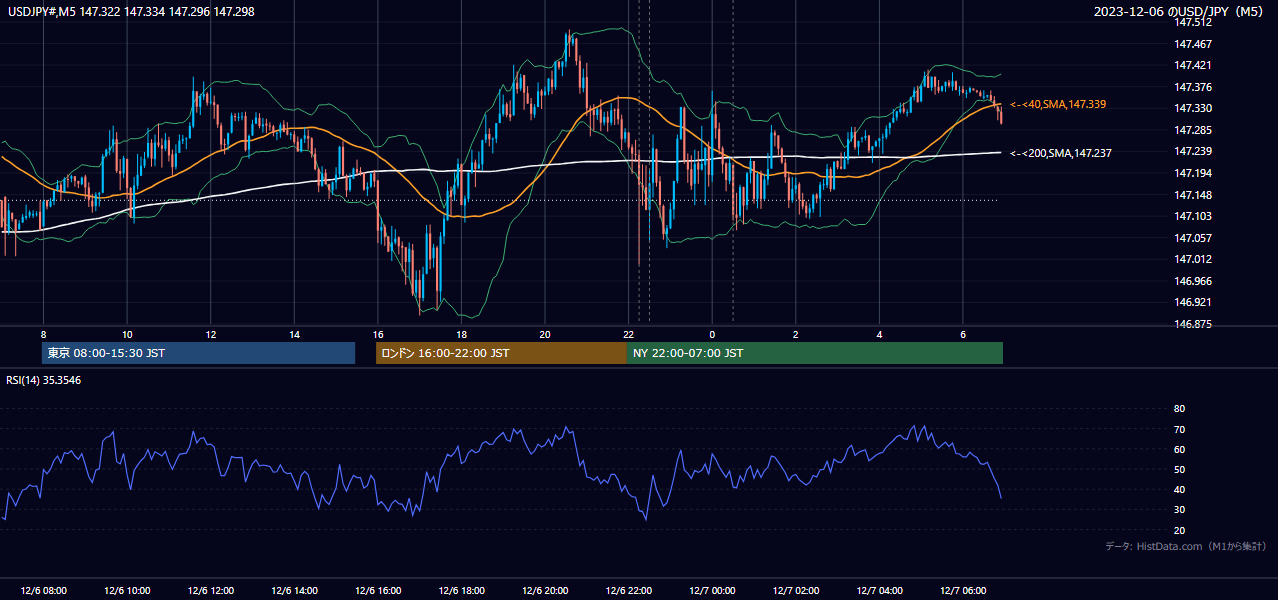1278x600 pixels.
Task: Click the 12/6 08:00 date label
Action: (43, 591)
